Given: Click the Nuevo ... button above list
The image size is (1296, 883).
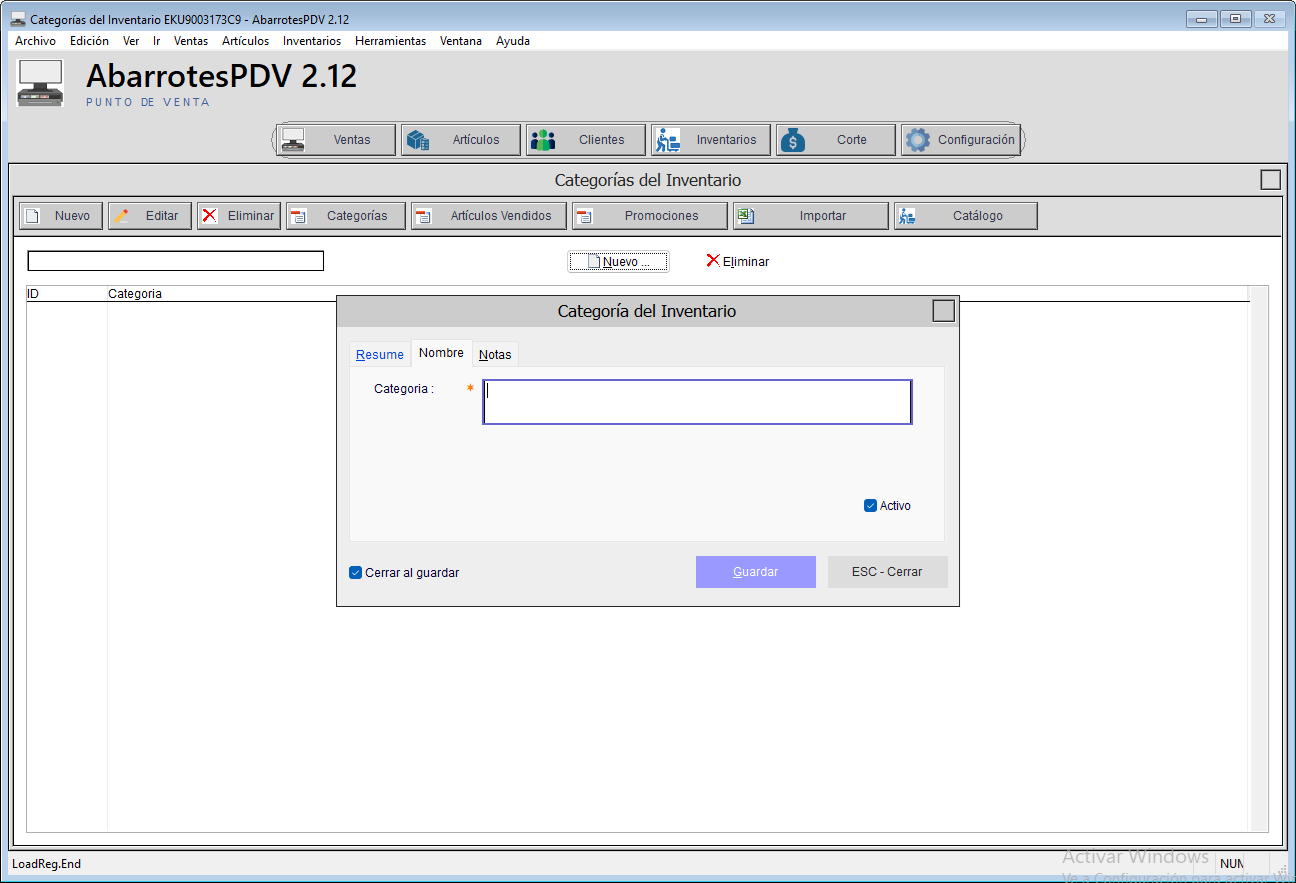Looking at the screenshot, I should 618,261.
